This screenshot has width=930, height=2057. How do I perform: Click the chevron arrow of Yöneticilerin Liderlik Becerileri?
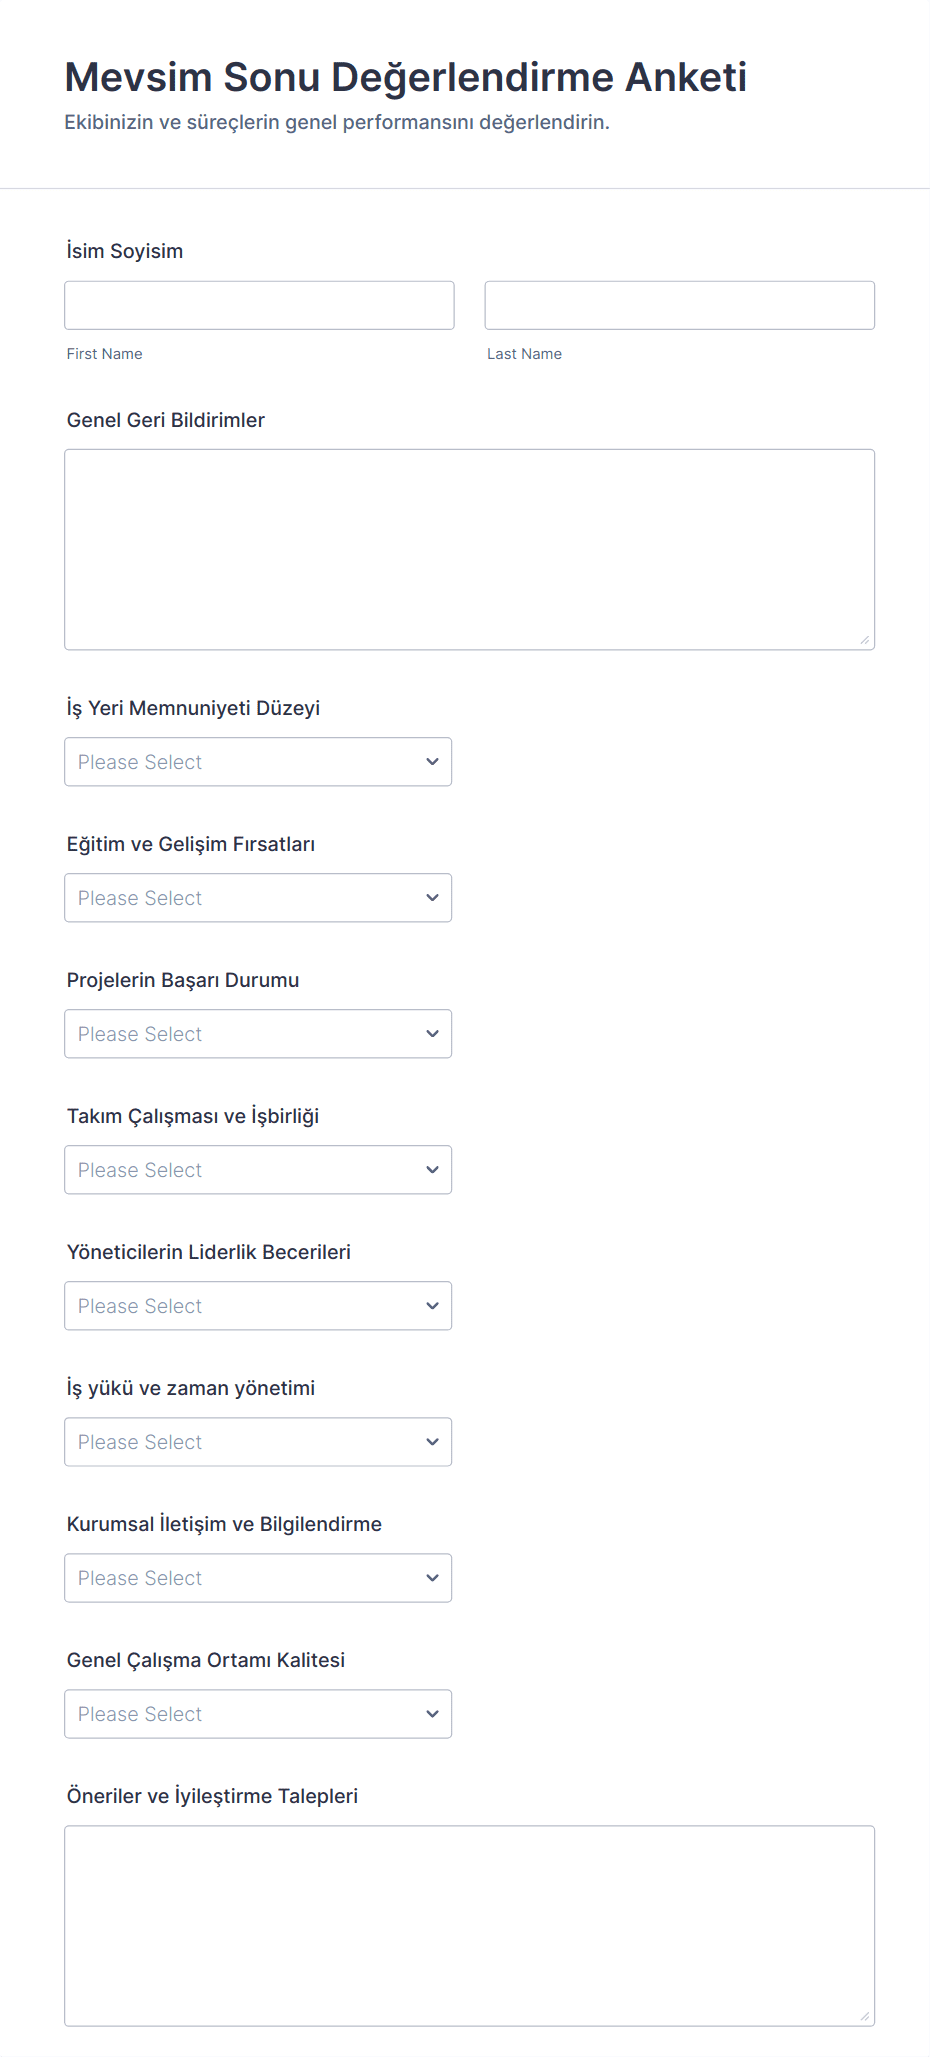click(x=432, y=1306)
